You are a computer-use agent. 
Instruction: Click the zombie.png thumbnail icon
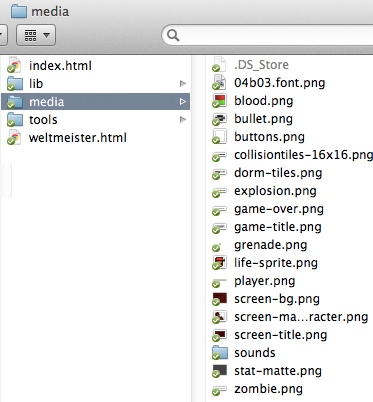219,390
